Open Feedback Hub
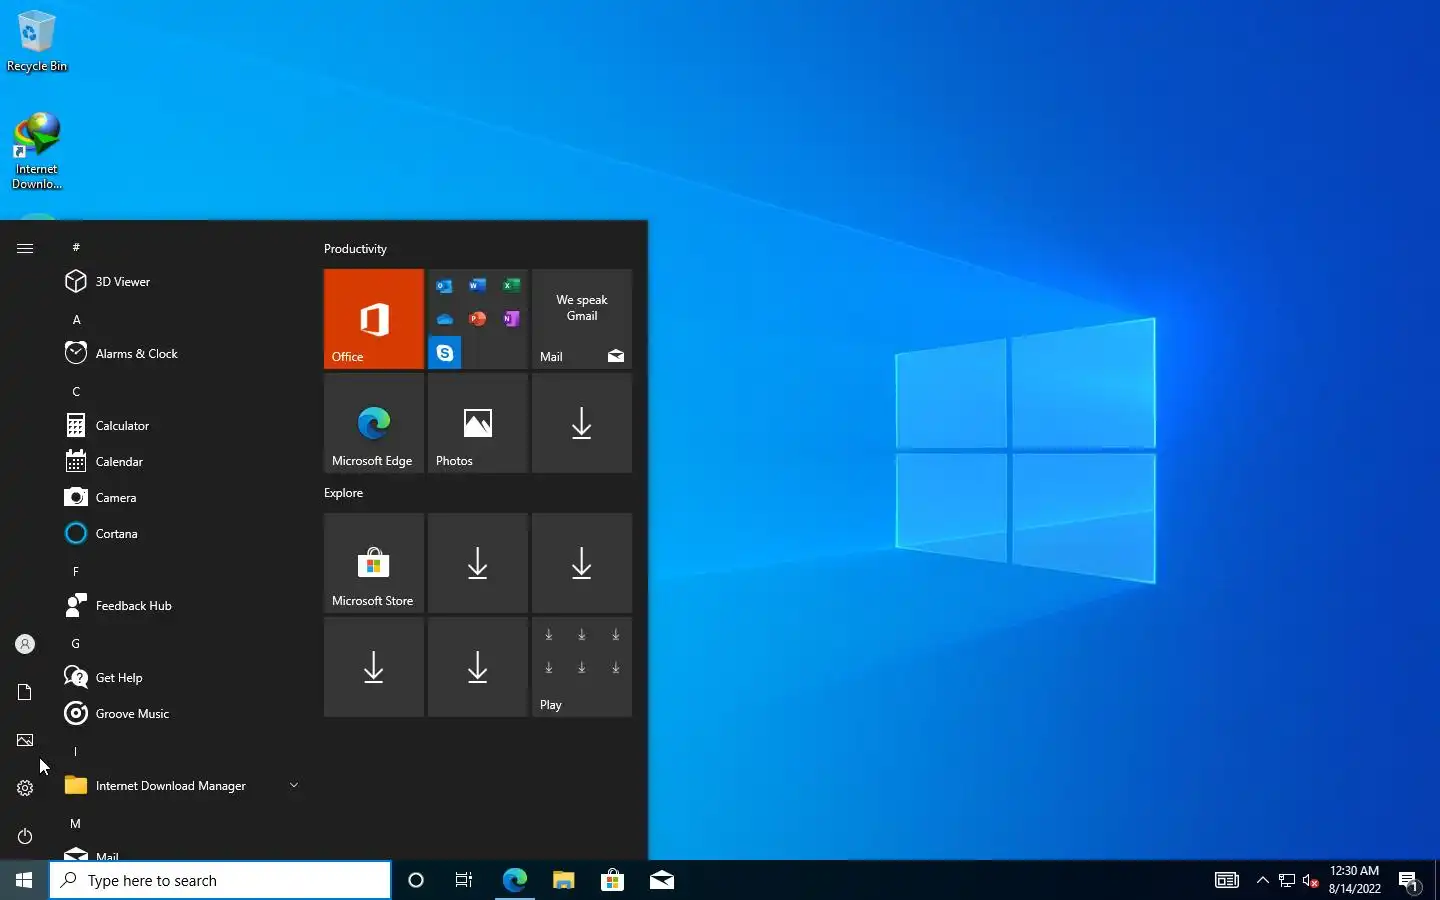Screen dimensions: 1440x900 click(180, 606)
